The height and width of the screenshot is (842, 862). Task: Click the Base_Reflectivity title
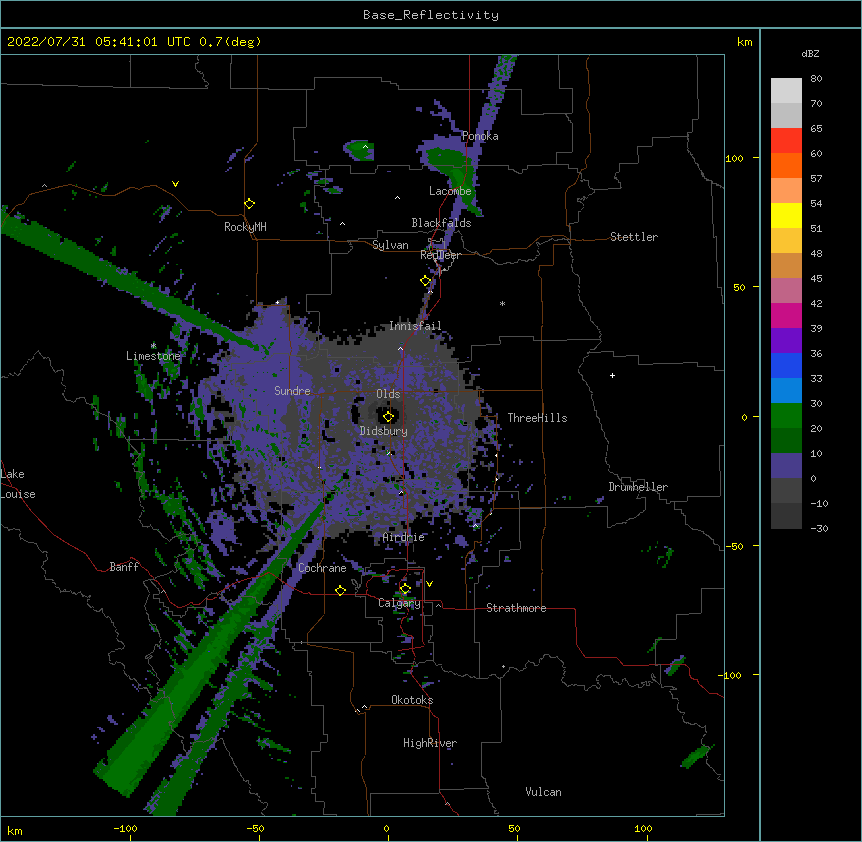tap(431, 15)
